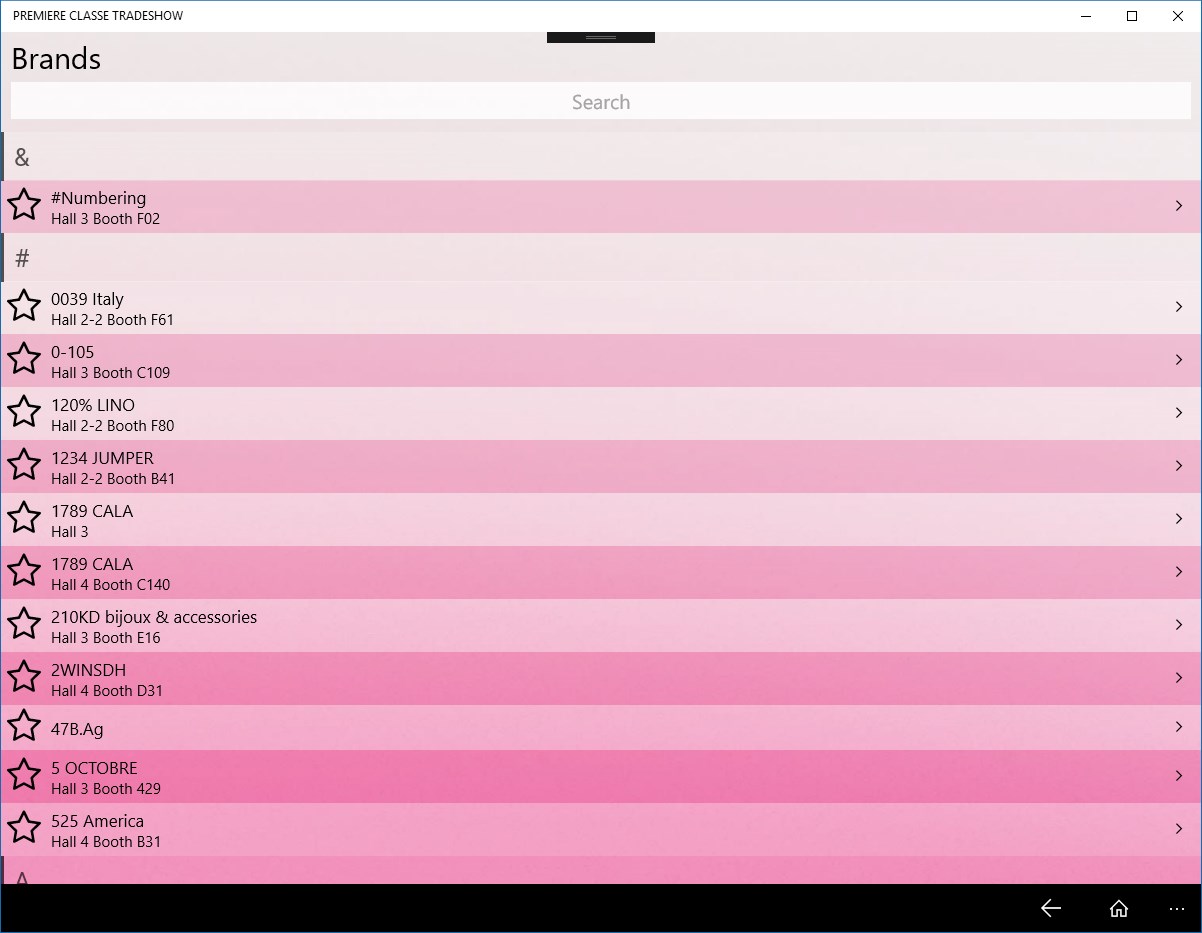Viewport: 1202px width, 933px height.
Task: Click 'Hall 4 Booth D31' text
Action: [107, 690]
